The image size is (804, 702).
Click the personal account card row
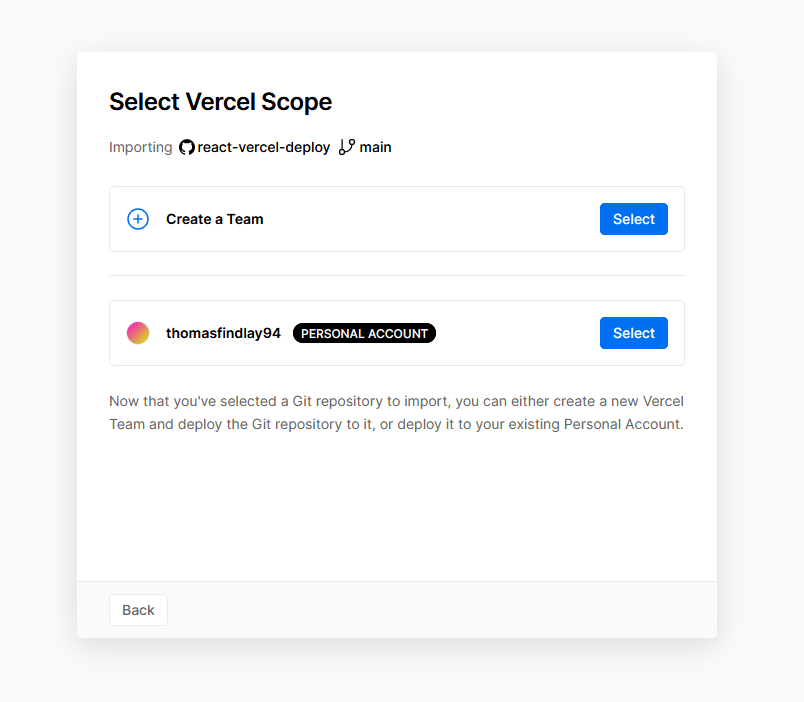point(397,333)
